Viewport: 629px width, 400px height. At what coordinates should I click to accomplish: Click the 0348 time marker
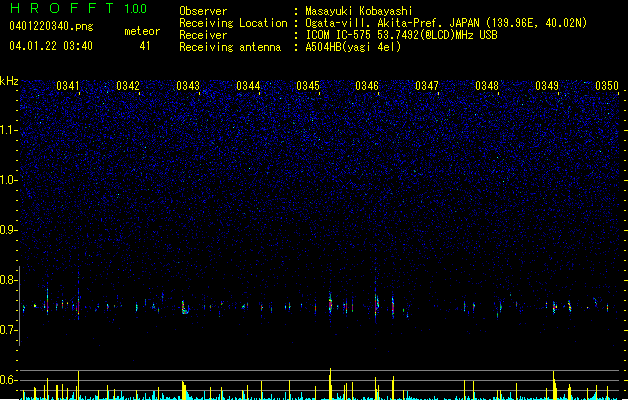[487, 86]
